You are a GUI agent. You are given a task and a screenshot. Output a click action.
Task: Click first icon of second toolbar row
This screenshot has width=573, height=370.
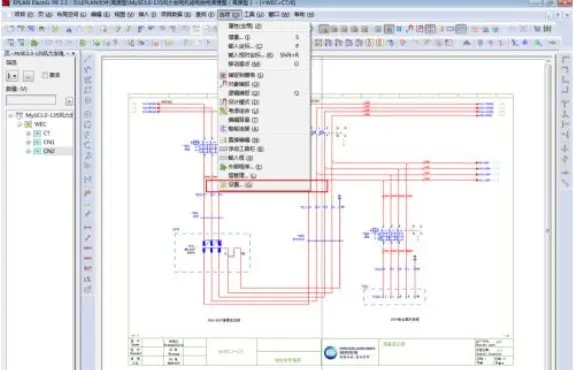[x=11, y=43]
